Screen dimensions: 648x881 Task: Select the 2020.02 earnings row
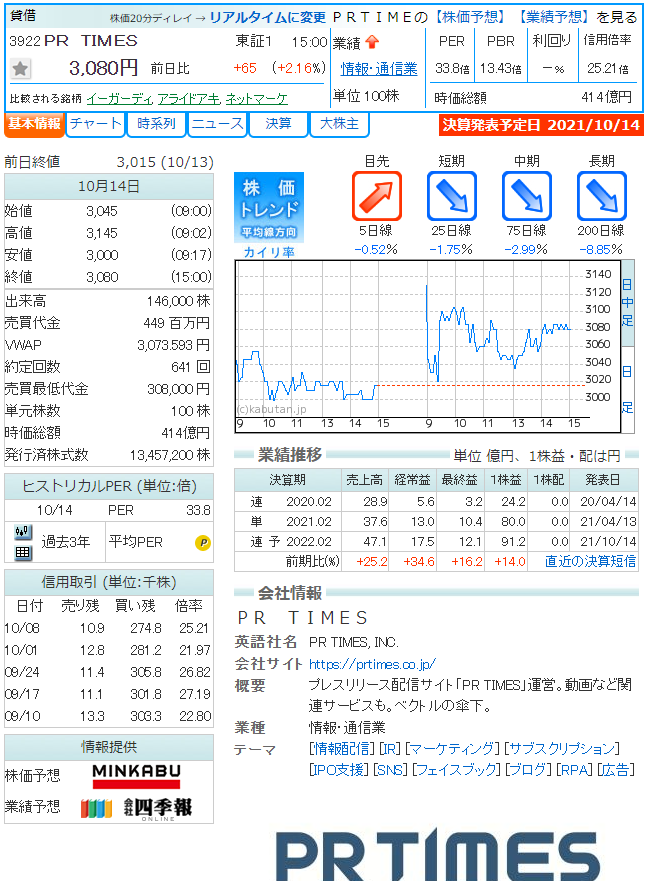(436, 501)
